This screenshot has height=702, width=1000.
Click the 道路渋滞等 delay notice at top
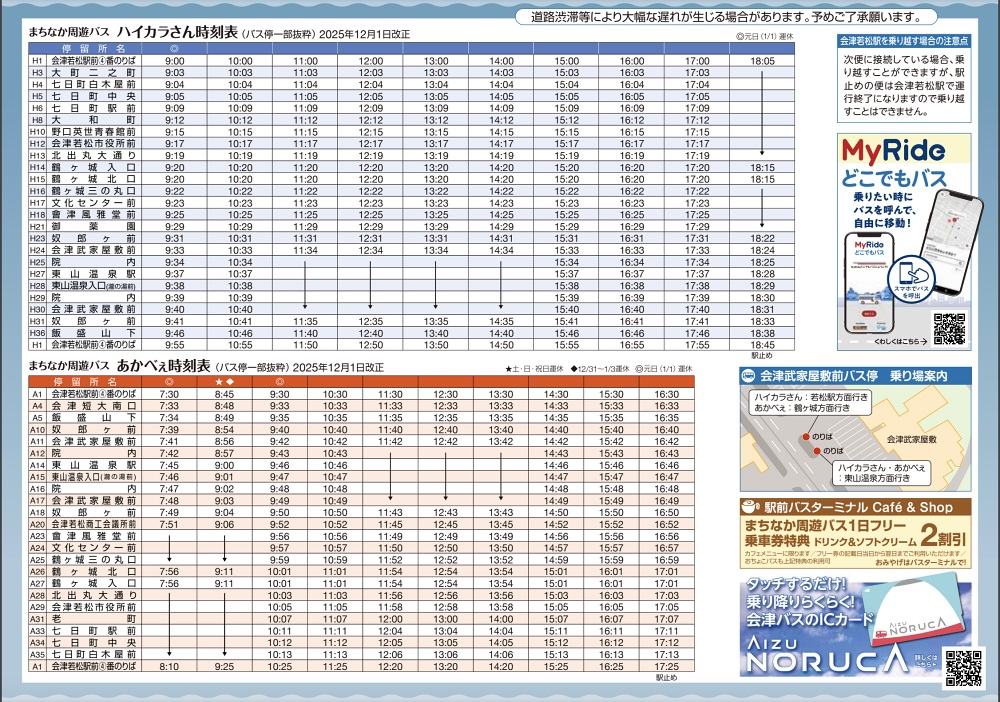click(726, 17)
